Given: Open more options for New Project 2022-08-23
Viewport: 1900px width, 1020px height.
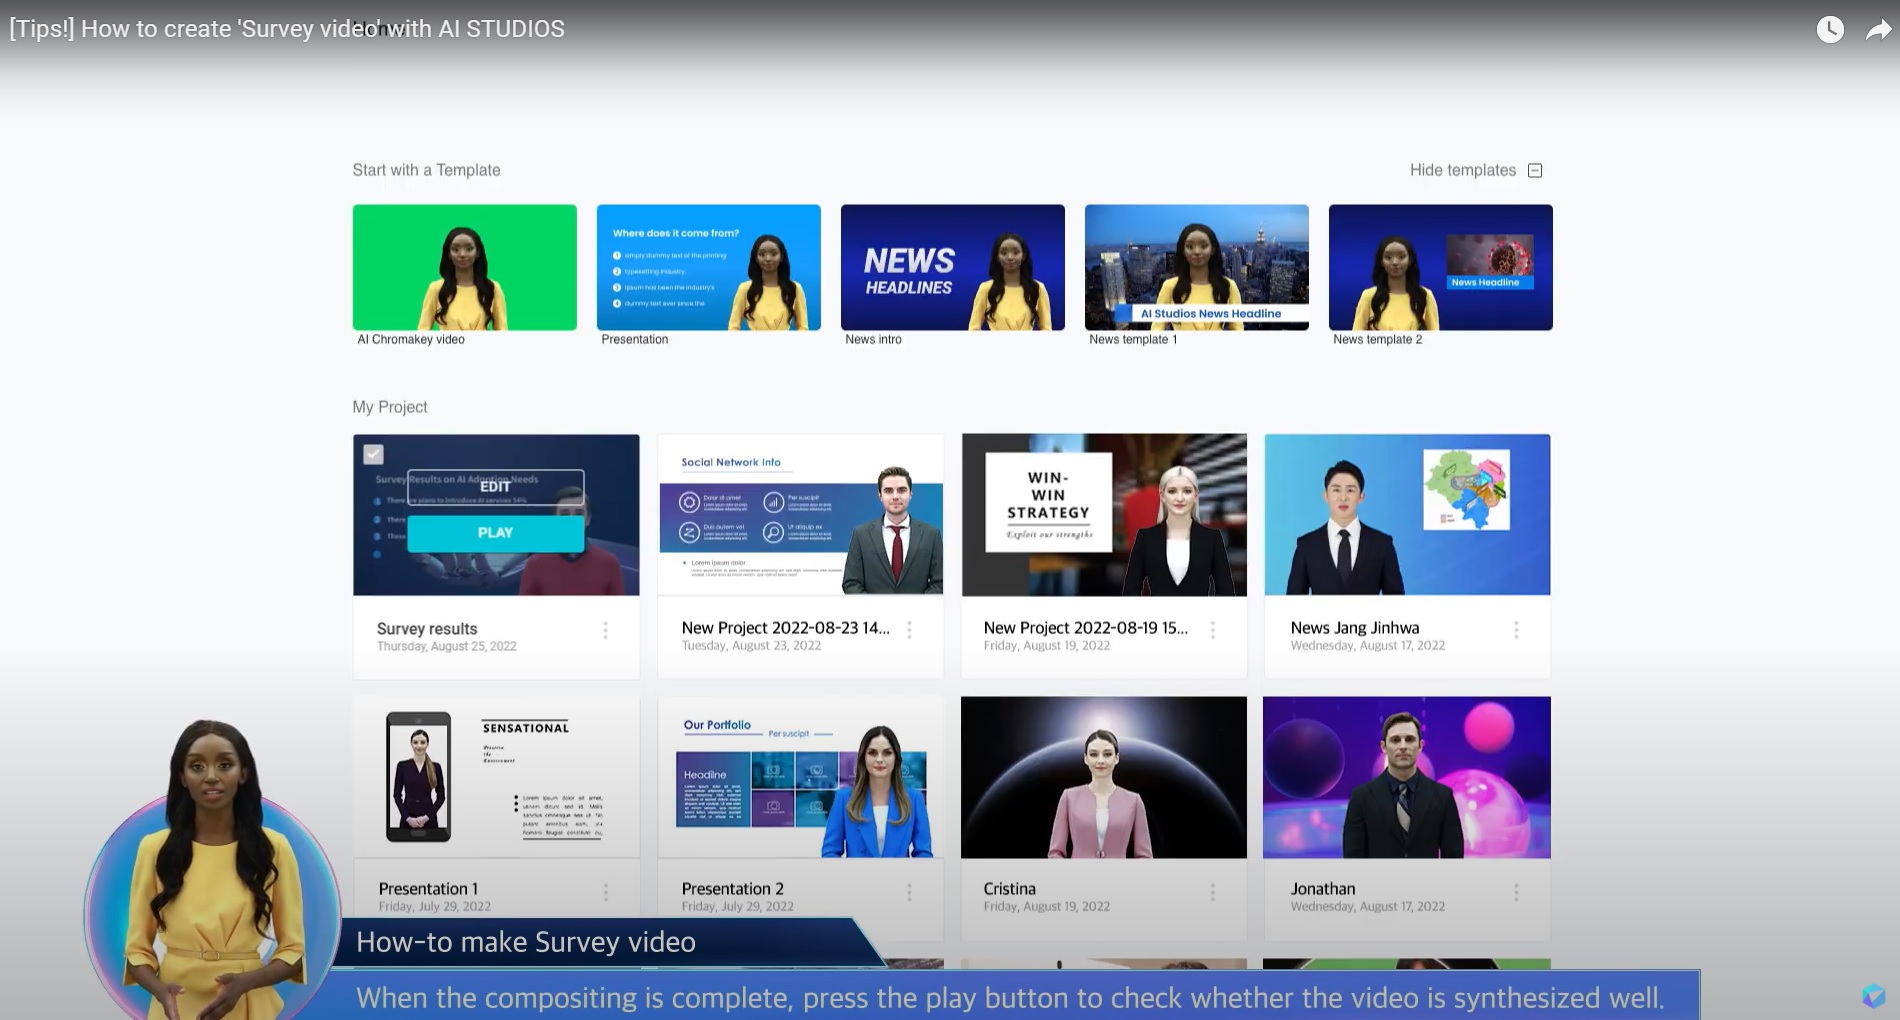Looking at the screenshot, I should (909, 630).
